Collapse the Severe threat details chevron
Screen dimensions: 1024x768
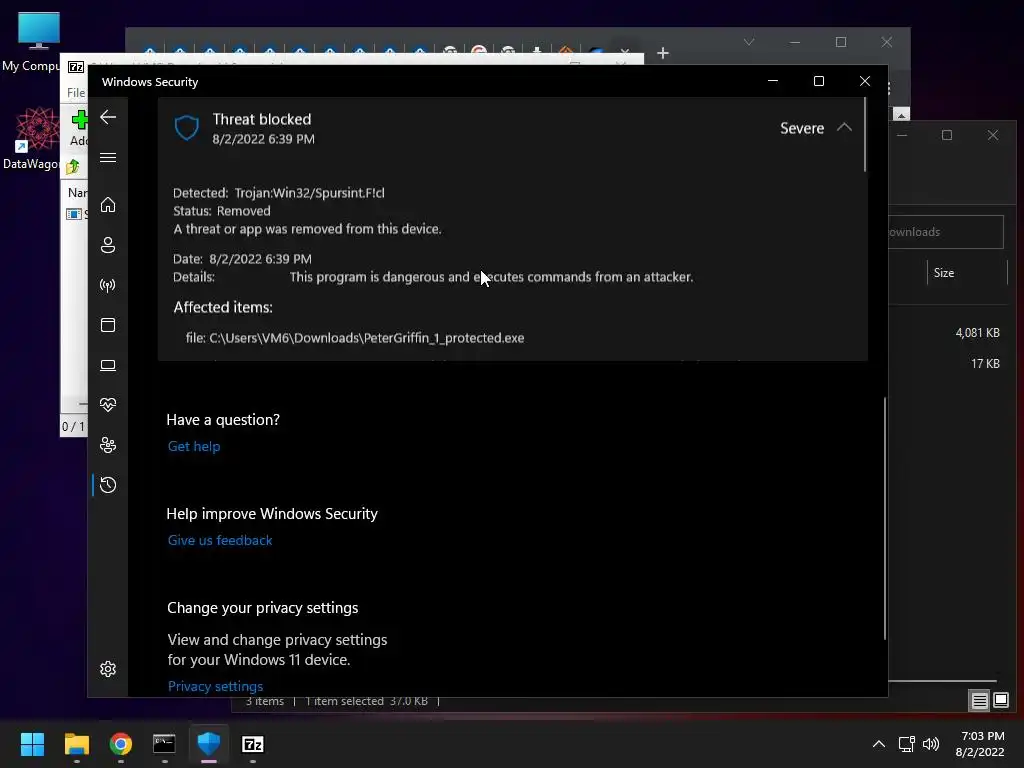tap(844, 127)
